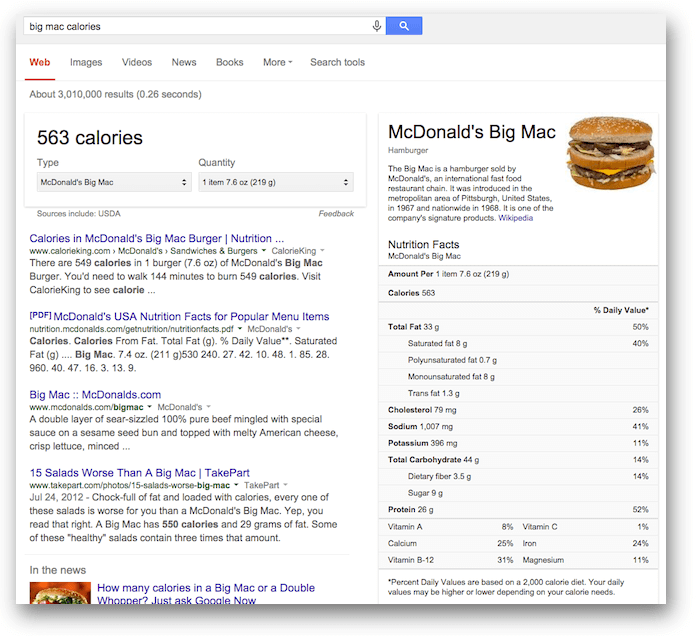Click the 'Total Fat 33 g' row
696x636 pixels.
518,327
